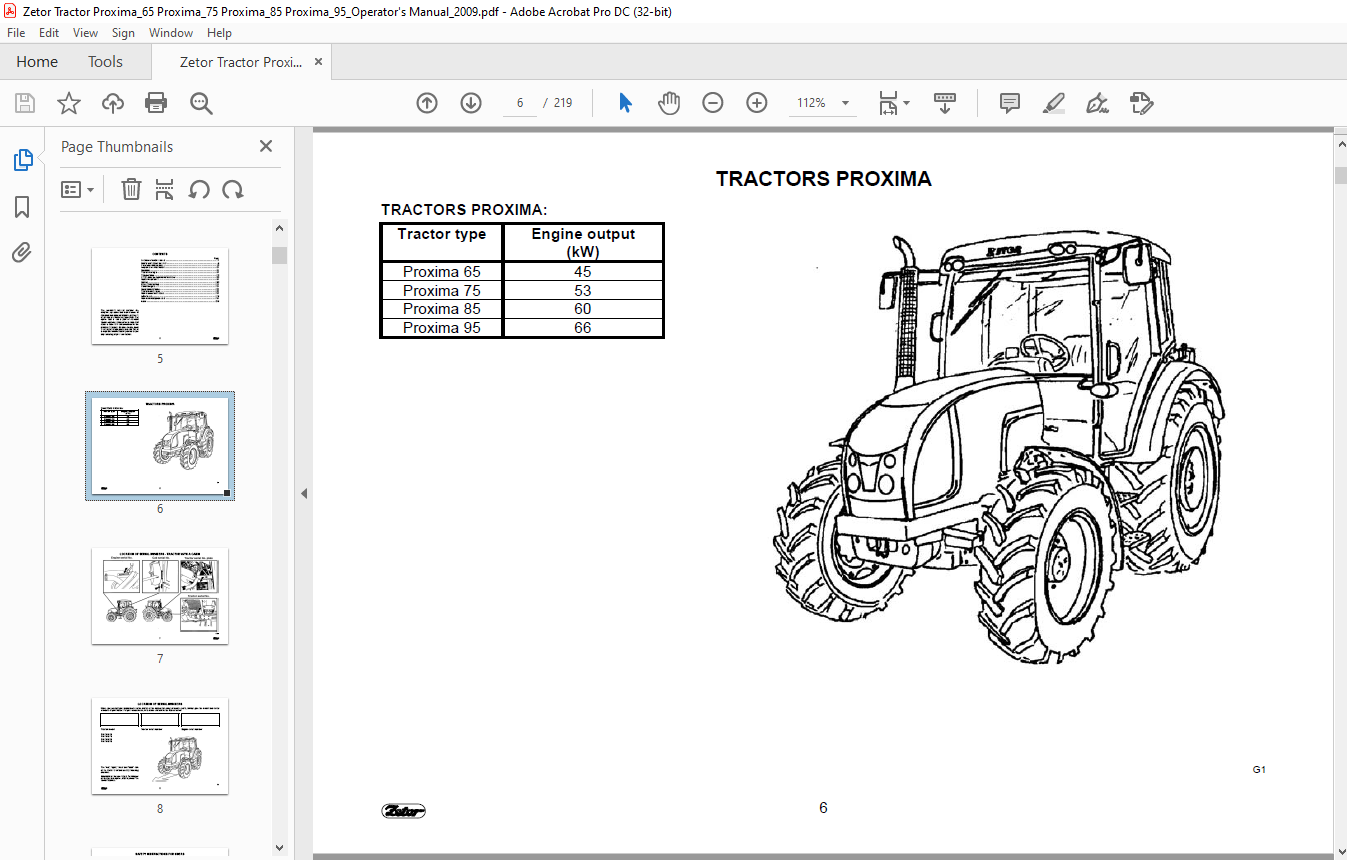Screen dimensions: 1347x860
Task: Open the Sign document pen icon
Action: (x=1098, y=103)
